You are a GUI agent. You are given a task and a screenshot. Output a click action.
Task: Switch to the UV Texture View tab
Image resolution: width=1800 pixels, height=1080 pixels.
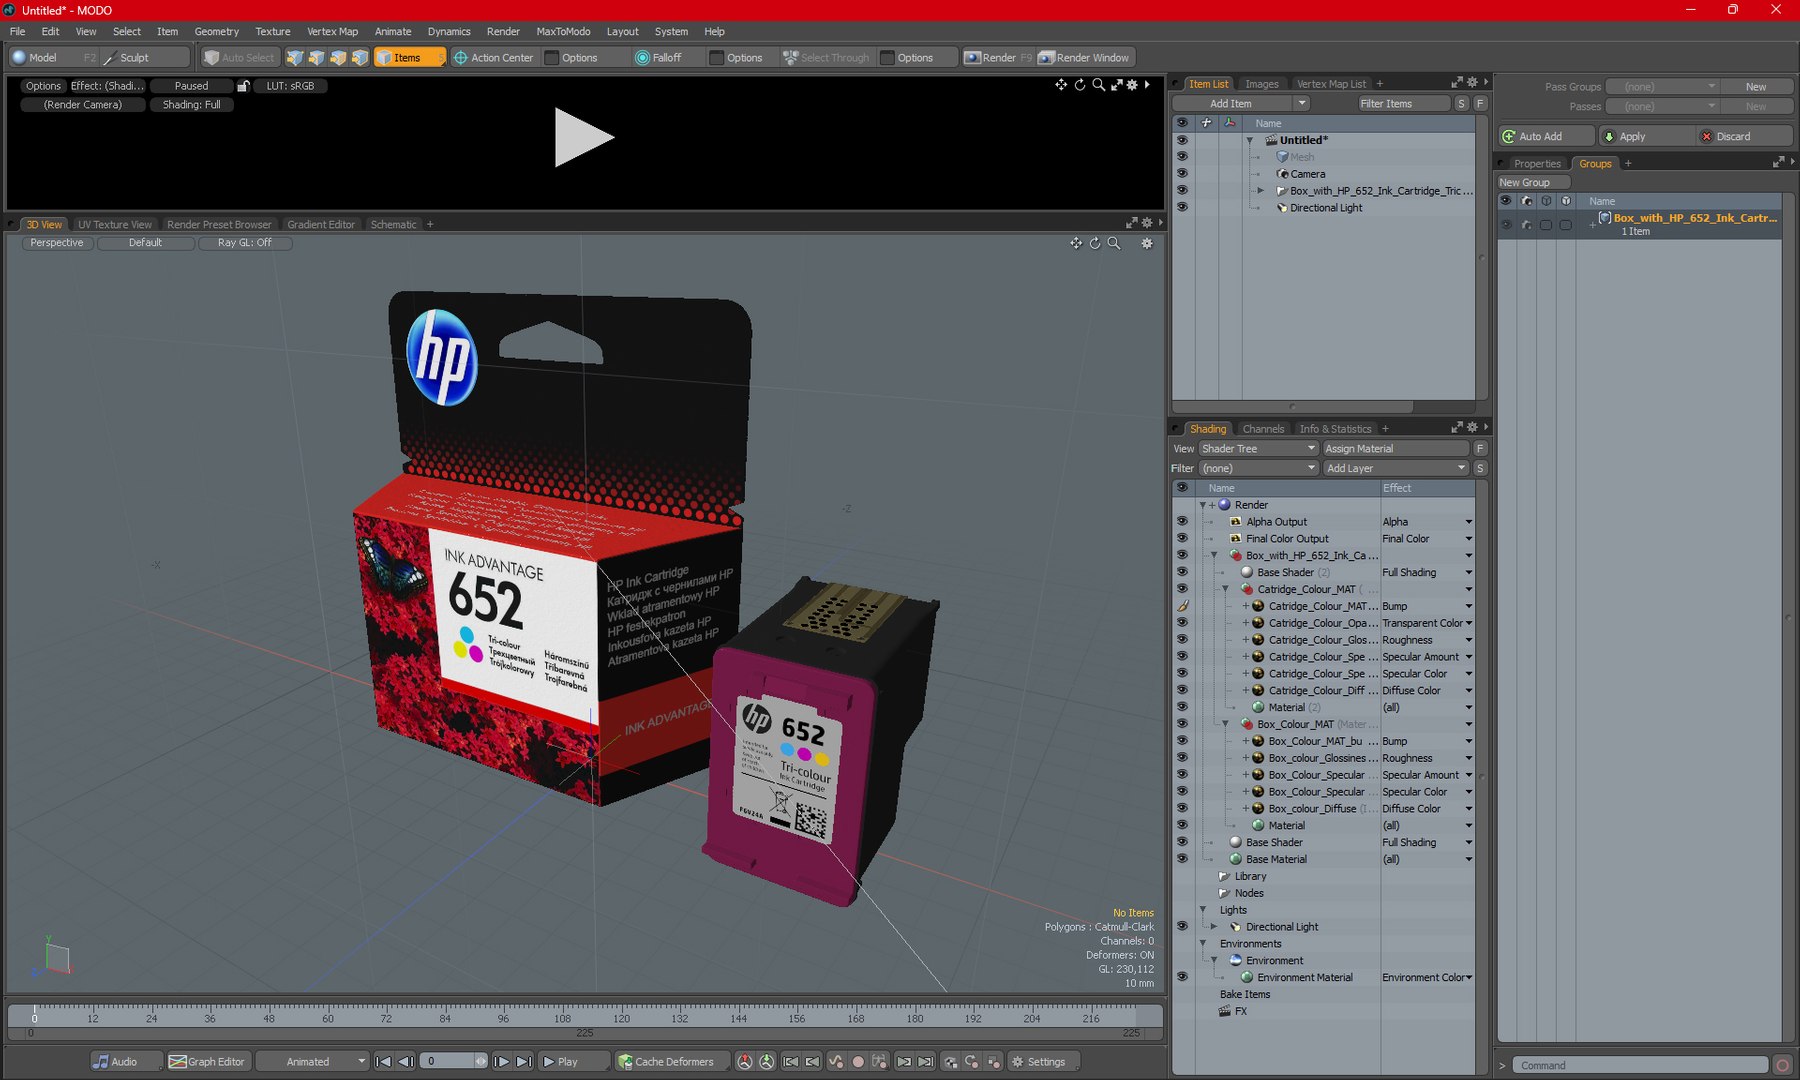click(115, 225)
